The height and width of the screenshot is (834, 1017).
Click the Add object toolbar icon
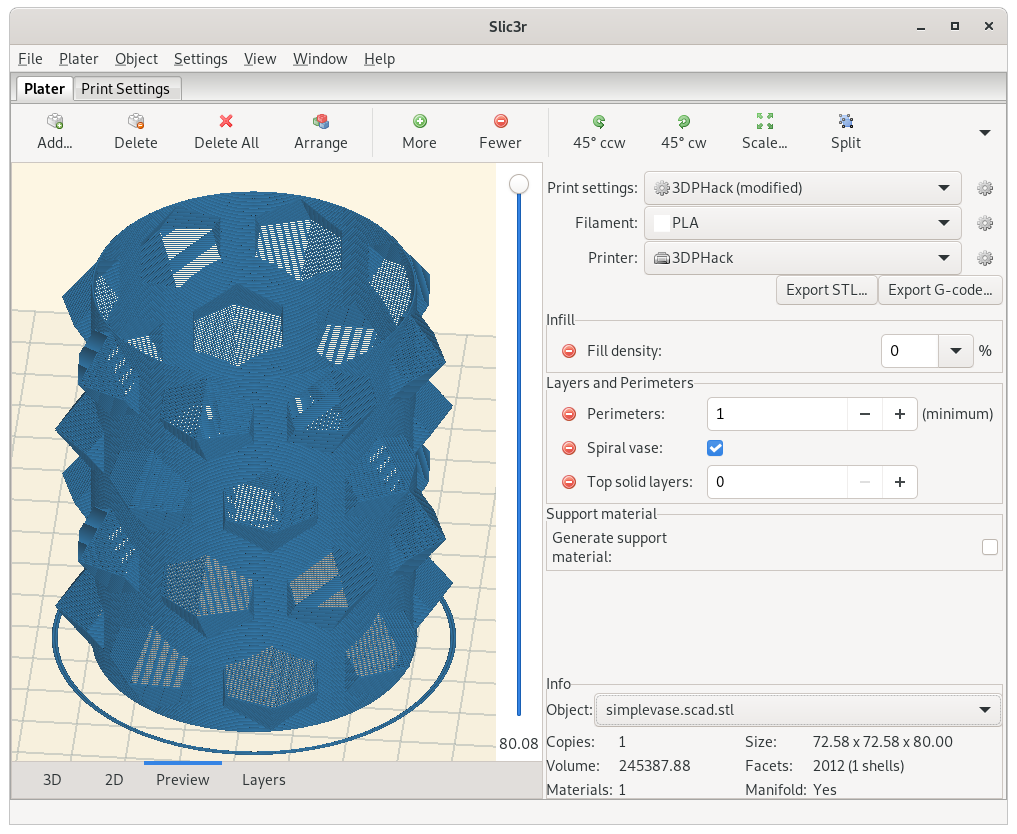55,121
